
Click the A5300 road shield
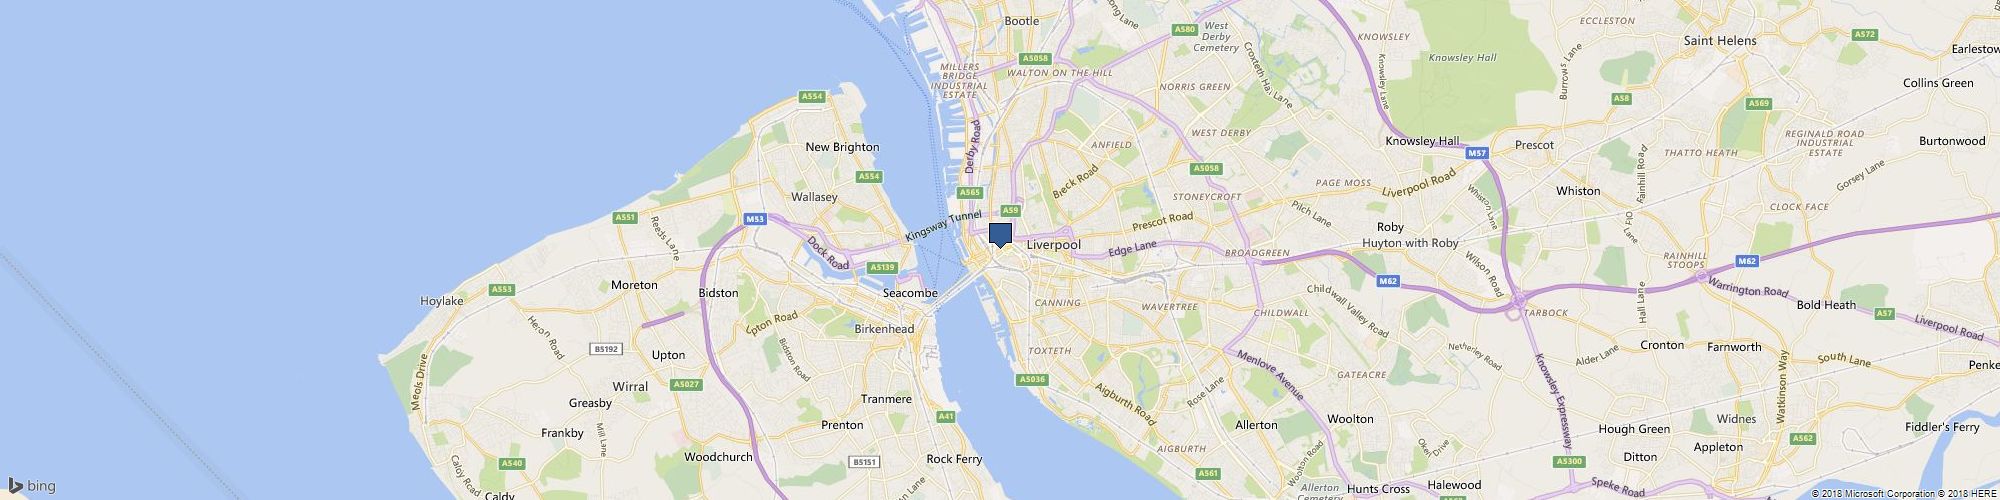(1569, 461)
